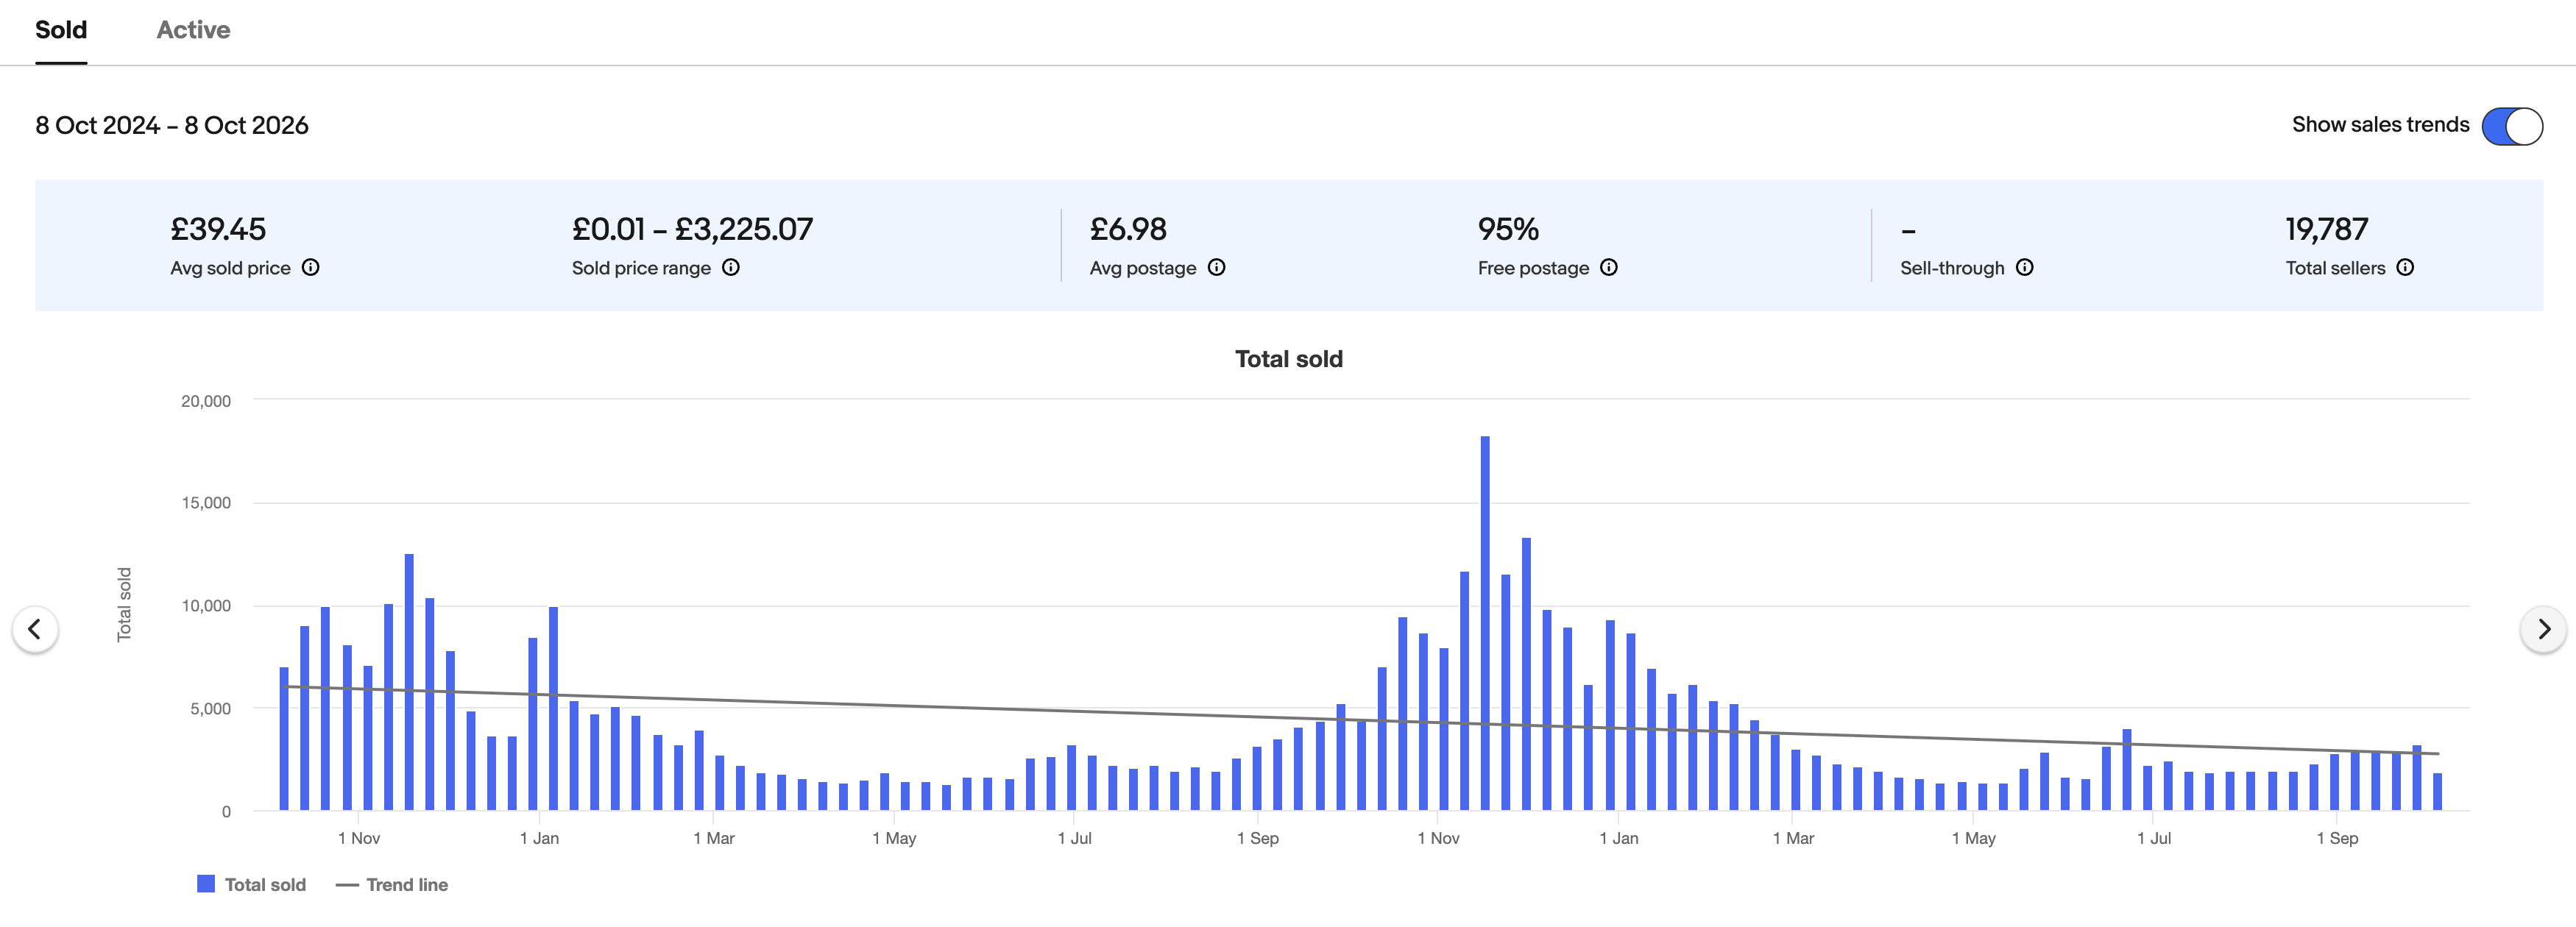Click the vertical Total sold axis title
This screenshot has width=2576, height=927.
(124, 605)
